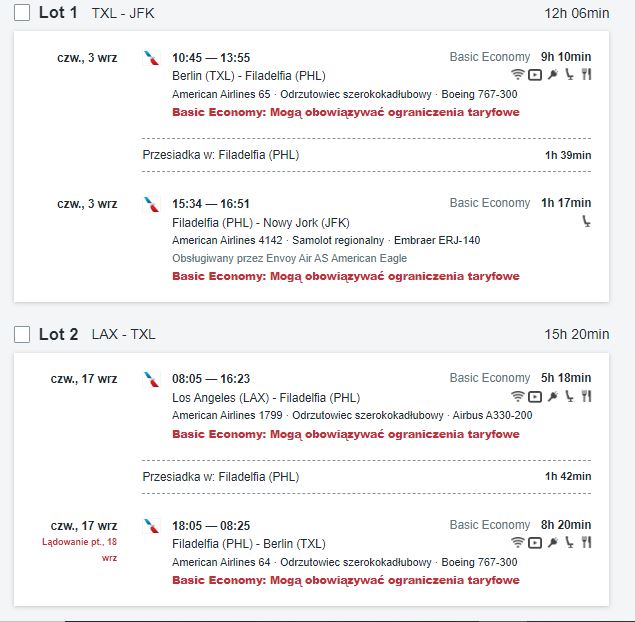Open Basic Economy restrictions warning for American Airlines 65
Image resolution: width=635 pixels, height=622 pixels.
click(x=346, y=112)
